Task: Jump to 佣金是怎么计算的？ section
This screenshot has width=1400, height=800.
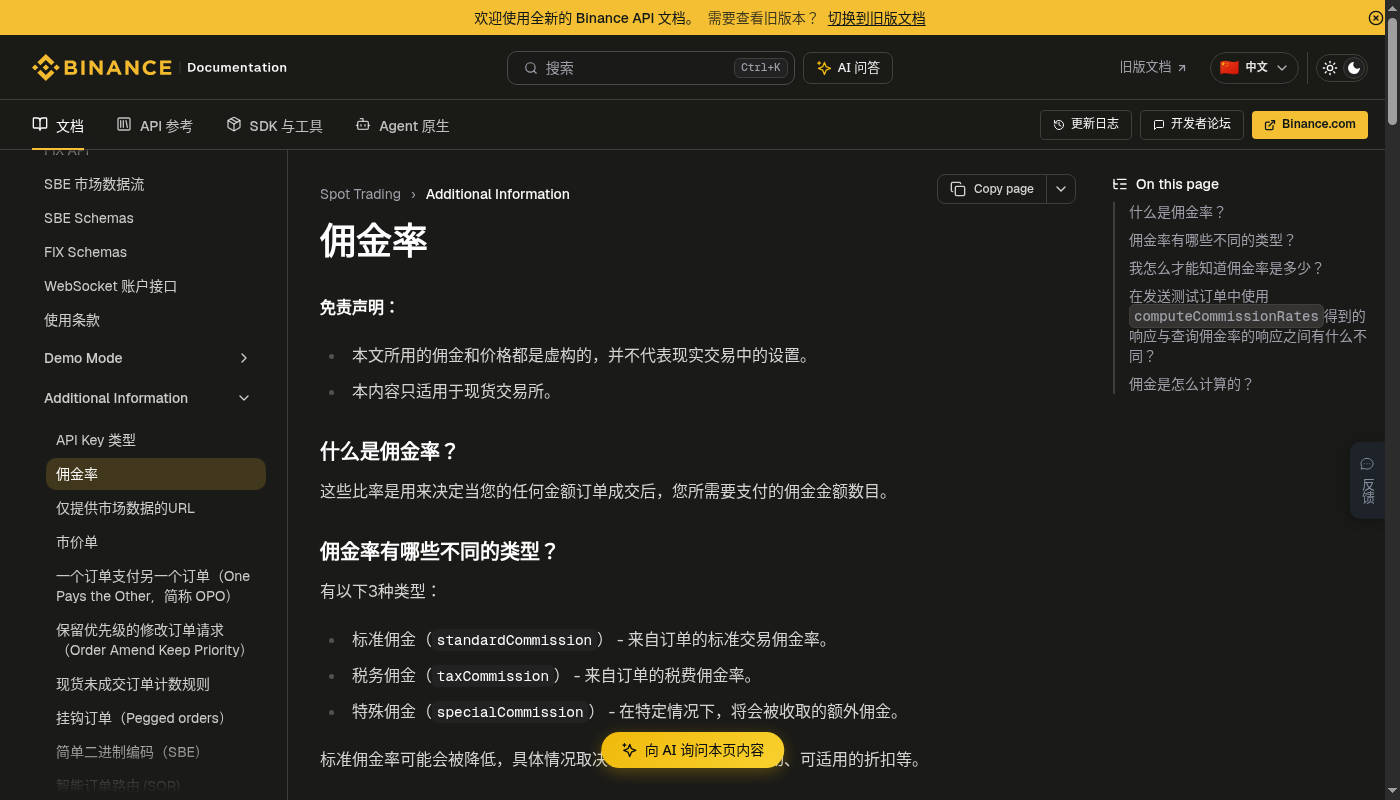Action: [x=1191, y=384]
